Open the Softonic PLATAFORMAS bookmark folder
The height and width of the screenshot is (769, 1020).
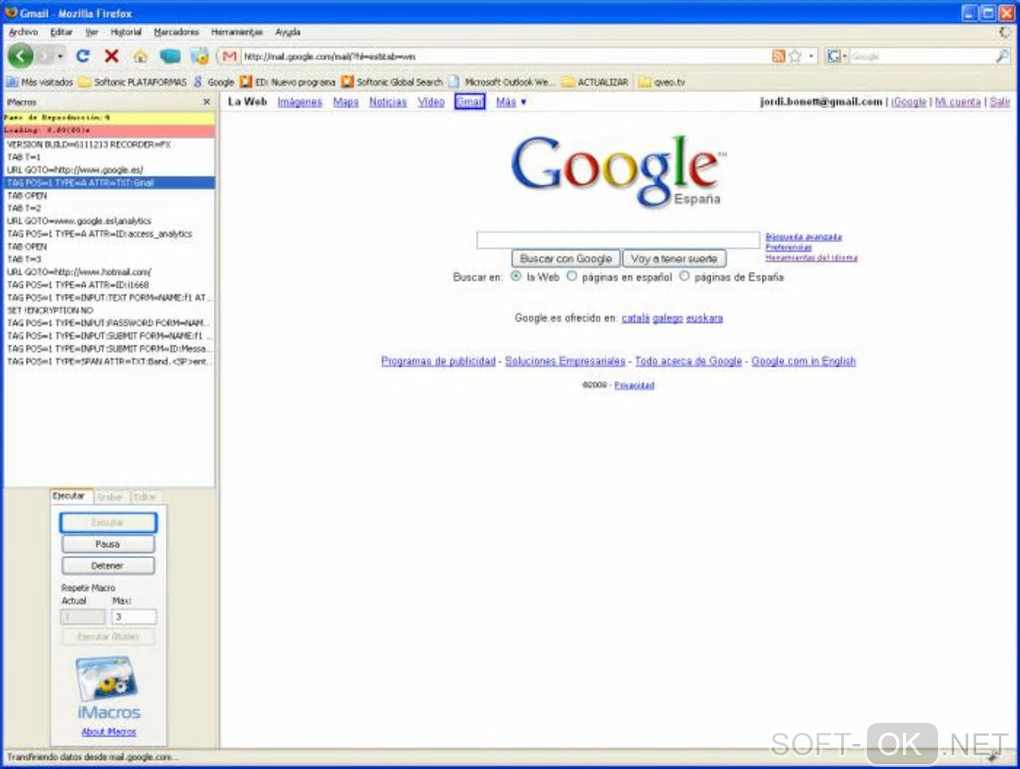pyautogui.click(x=133, y=82)
